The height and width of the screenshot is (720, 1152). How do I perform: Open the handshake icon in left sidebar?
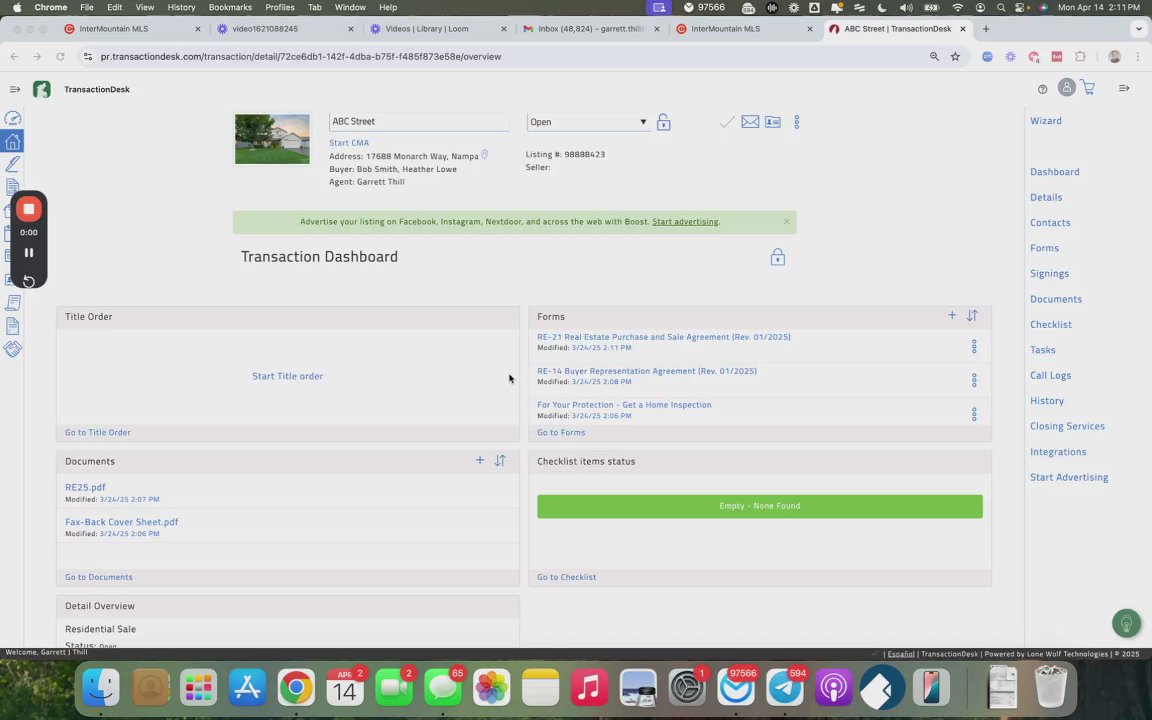(x=12, y=349)
